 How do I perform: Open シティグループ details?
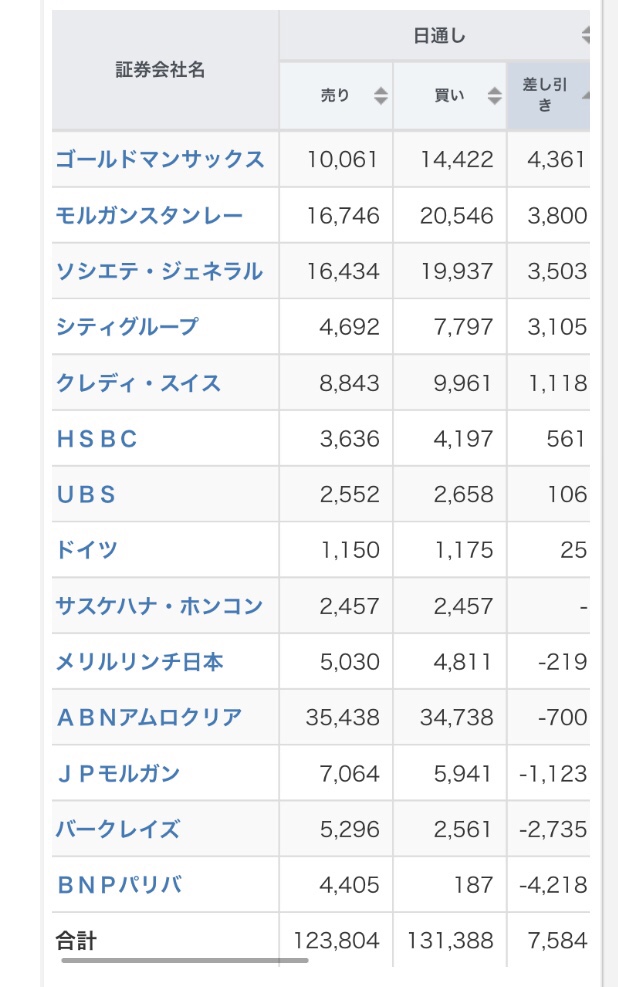127,327
